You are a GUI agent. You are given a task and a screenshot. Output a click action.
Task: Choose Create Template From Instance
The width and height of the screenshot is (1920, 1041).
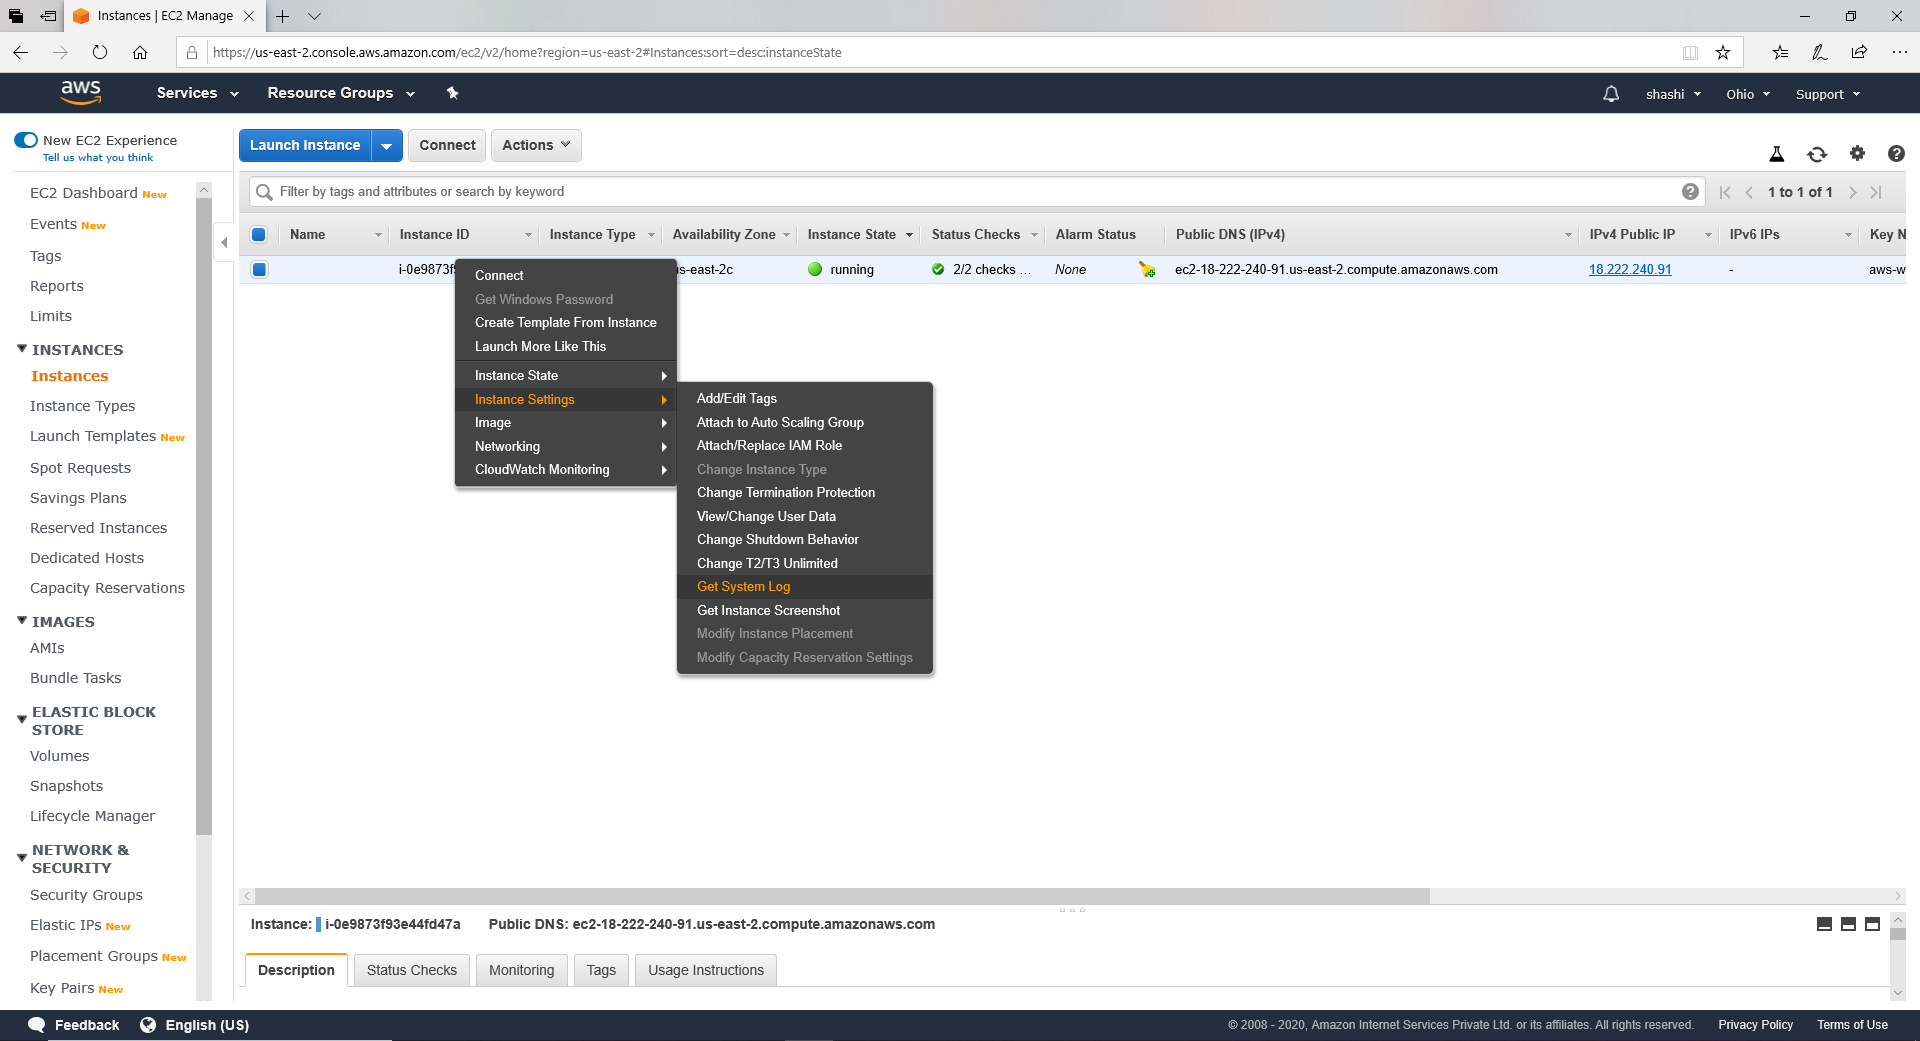(x=565, y=322)
